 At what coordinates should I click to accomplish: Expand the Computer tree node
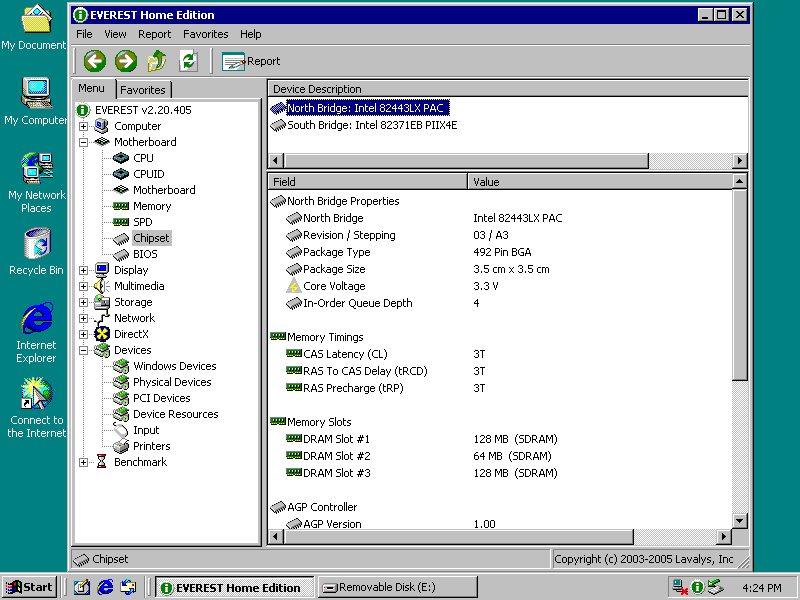(x=84, y=126)
